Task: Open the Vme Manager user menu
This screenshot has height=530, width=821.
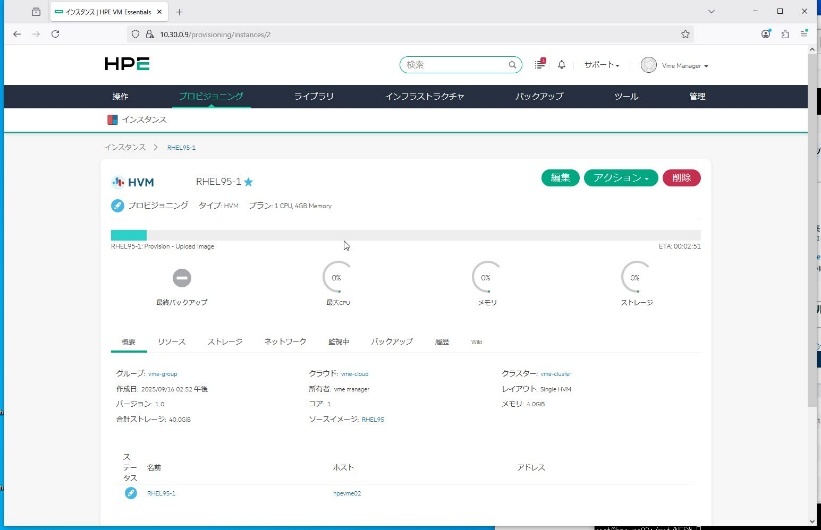Action: click(x=674, y=65)
